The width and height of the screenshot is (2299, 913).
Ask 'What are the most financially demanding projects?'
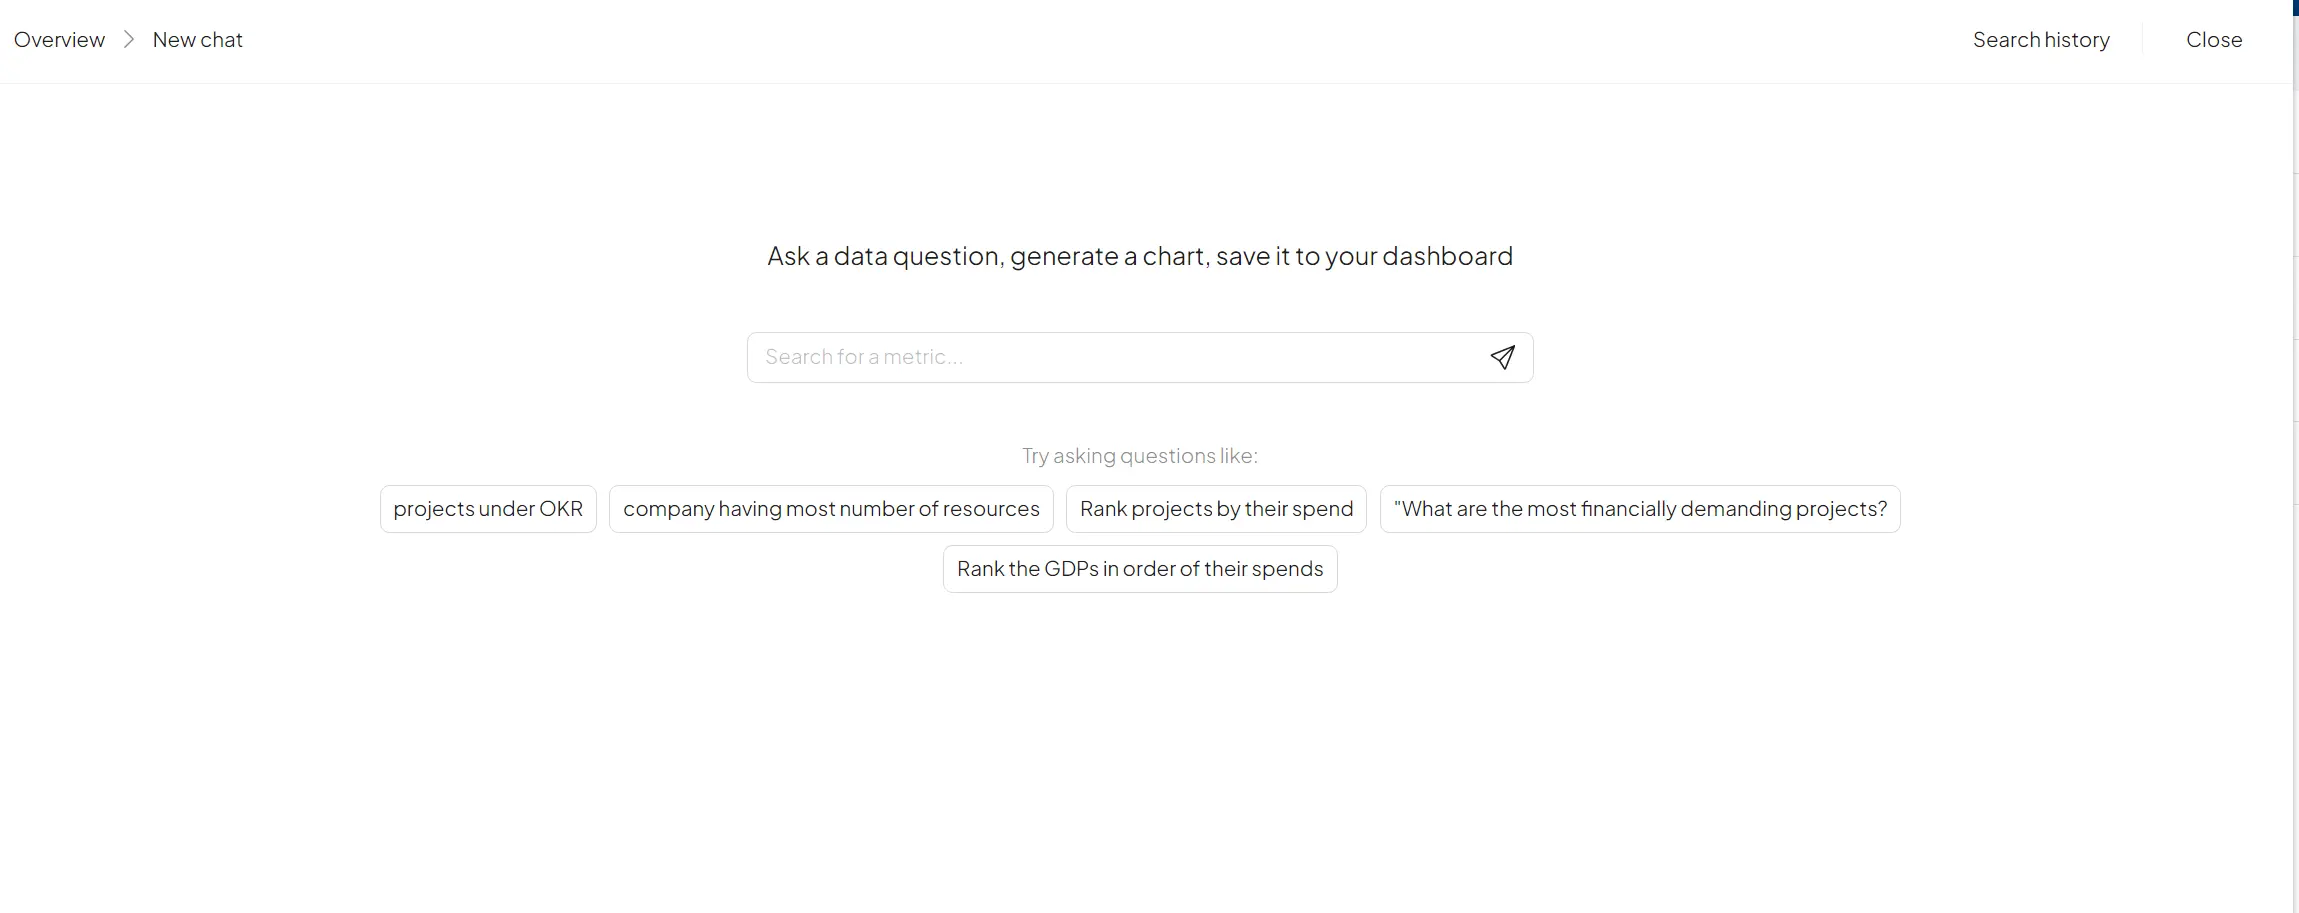[x=1640, y=509]
